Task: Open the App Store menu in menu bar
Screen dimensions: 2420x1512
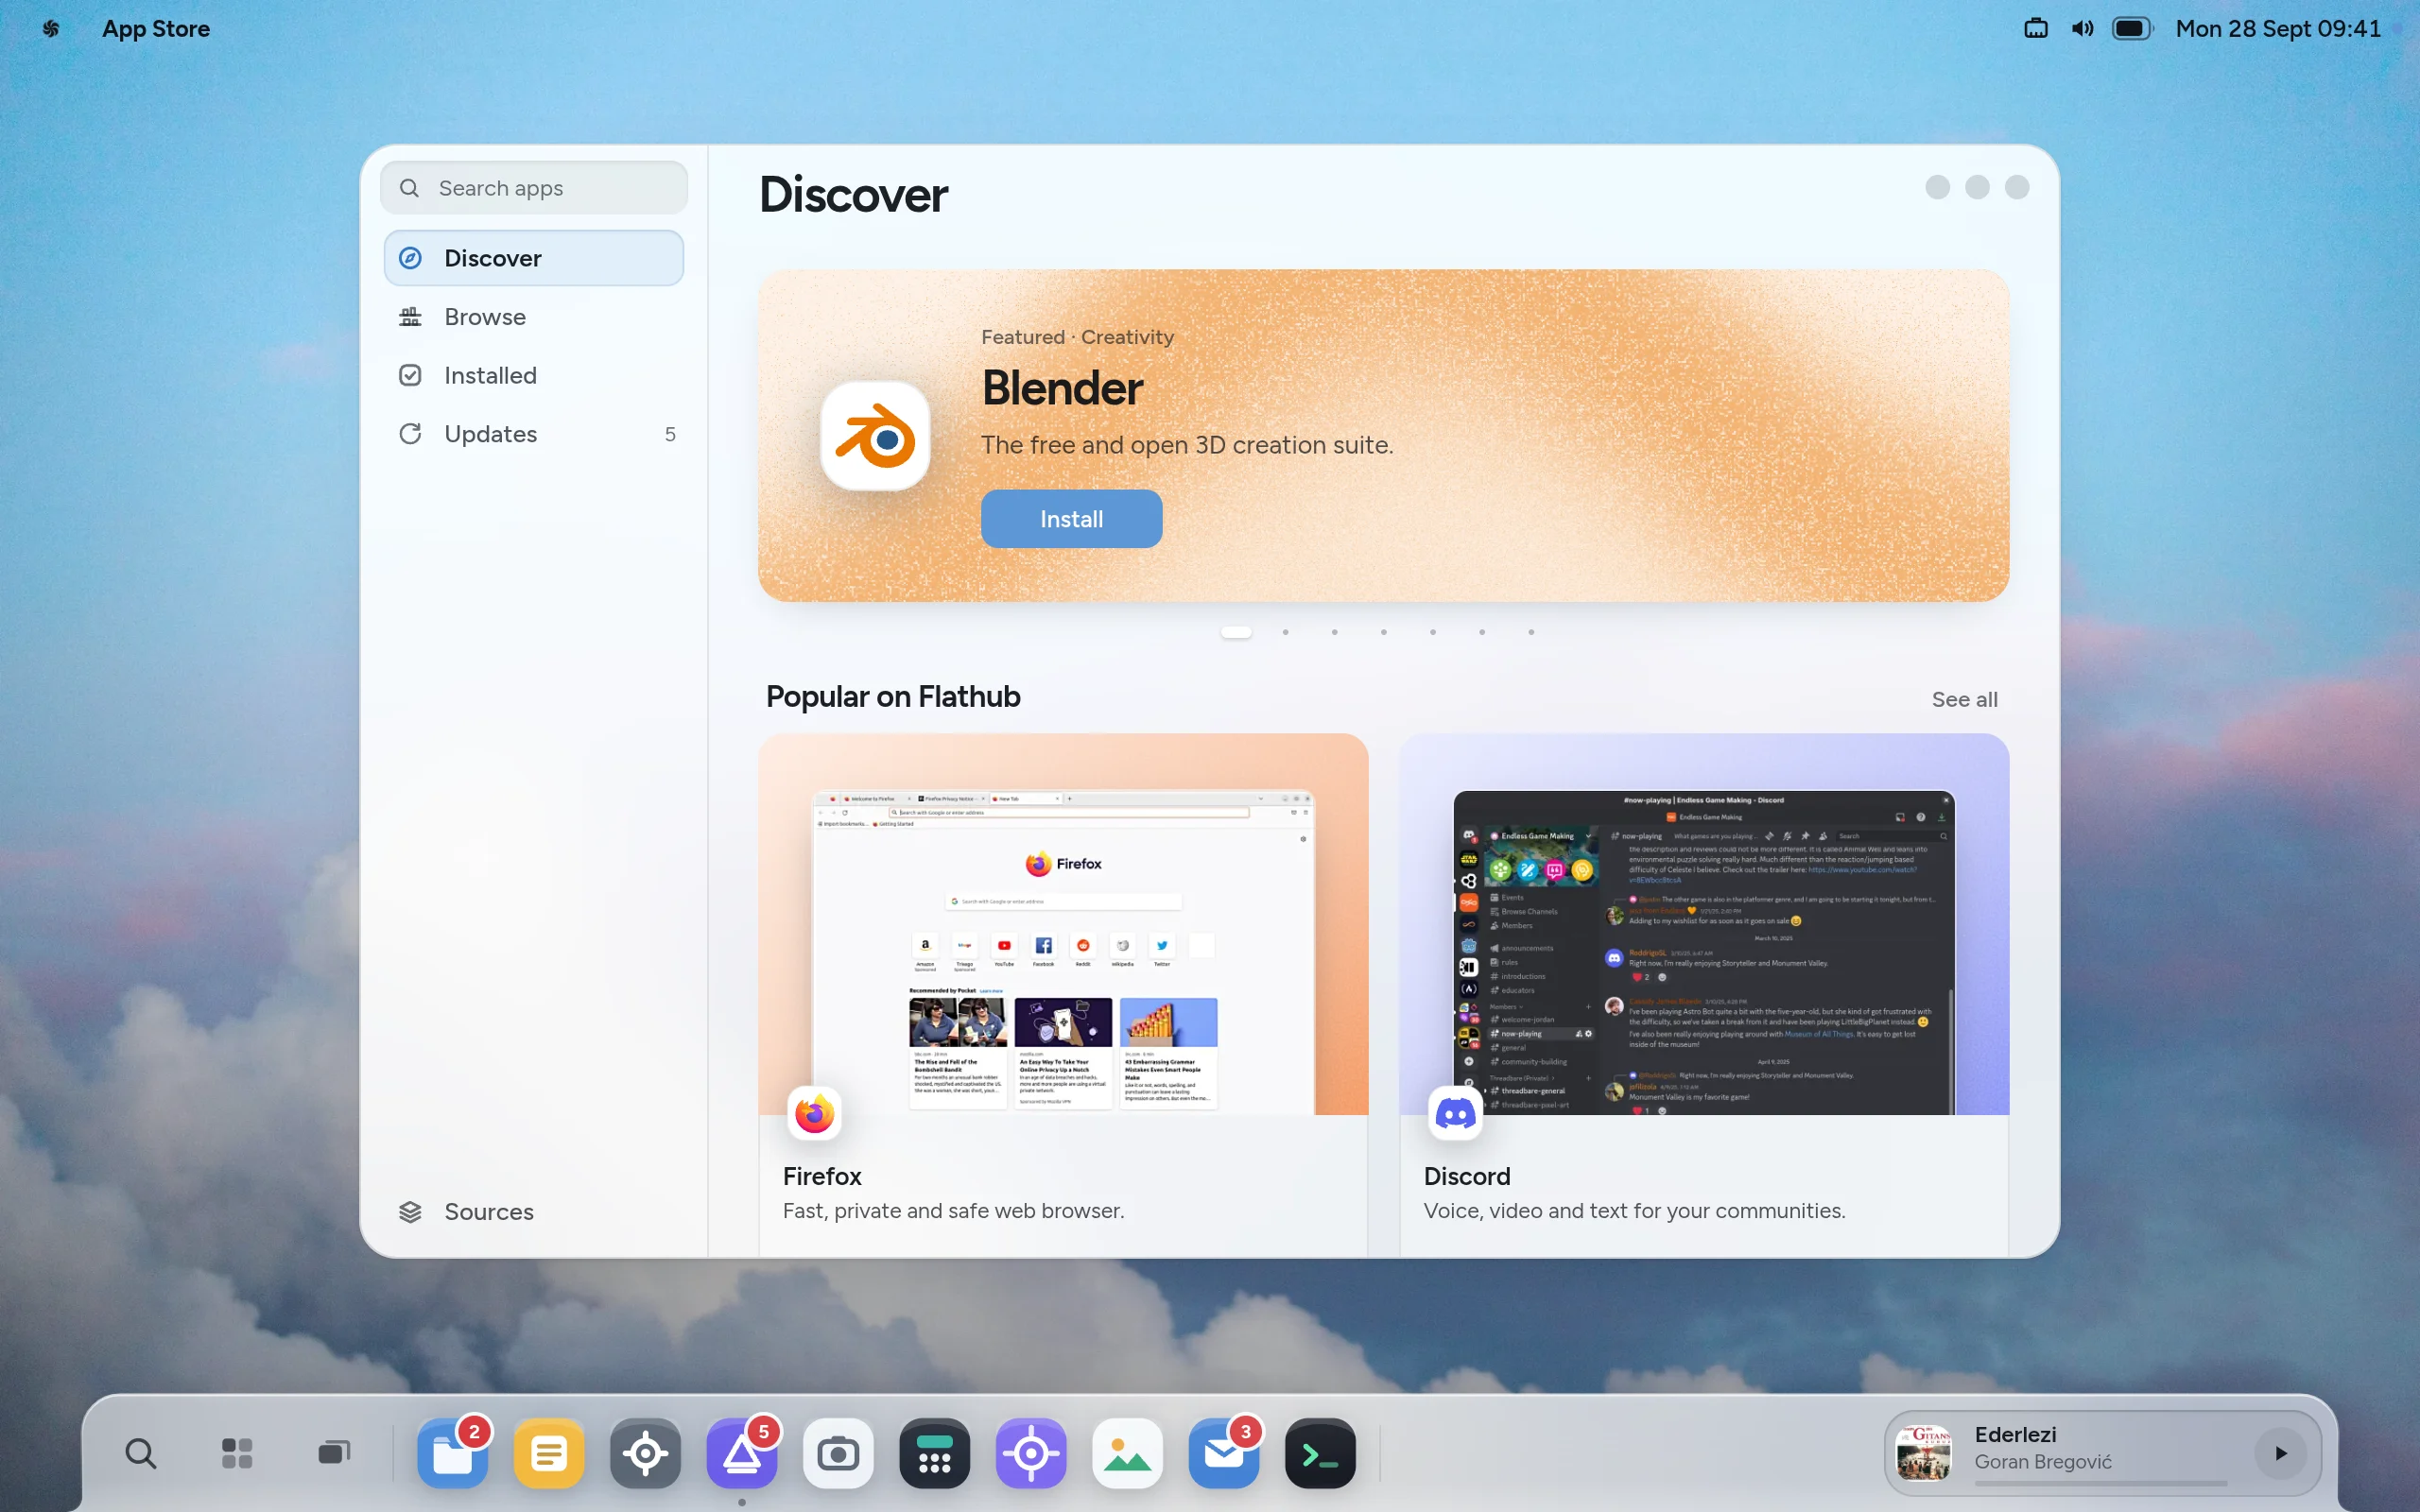Action: click(x=156, y=29)
